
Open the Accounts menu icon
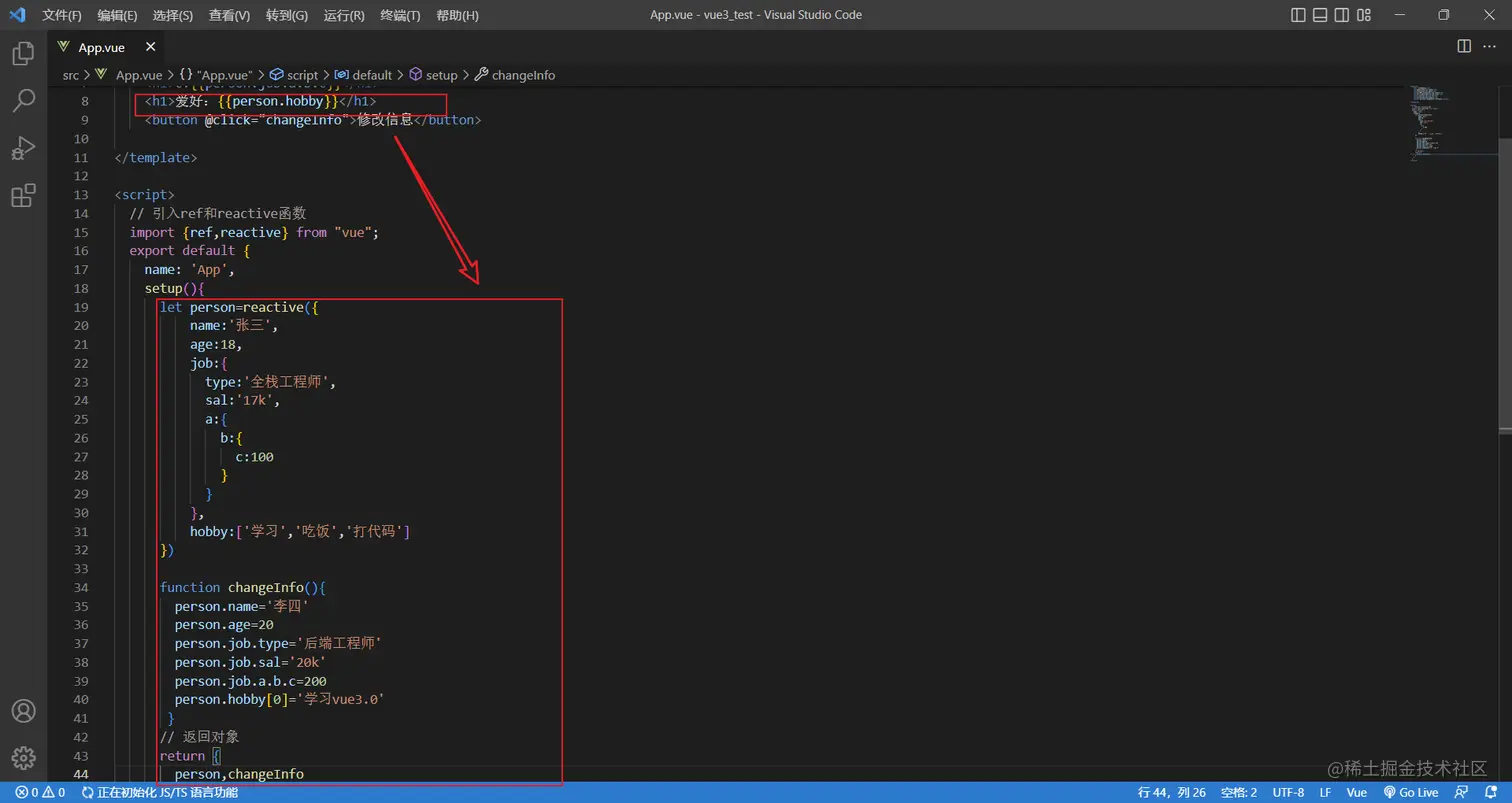(x=23, y=711)
